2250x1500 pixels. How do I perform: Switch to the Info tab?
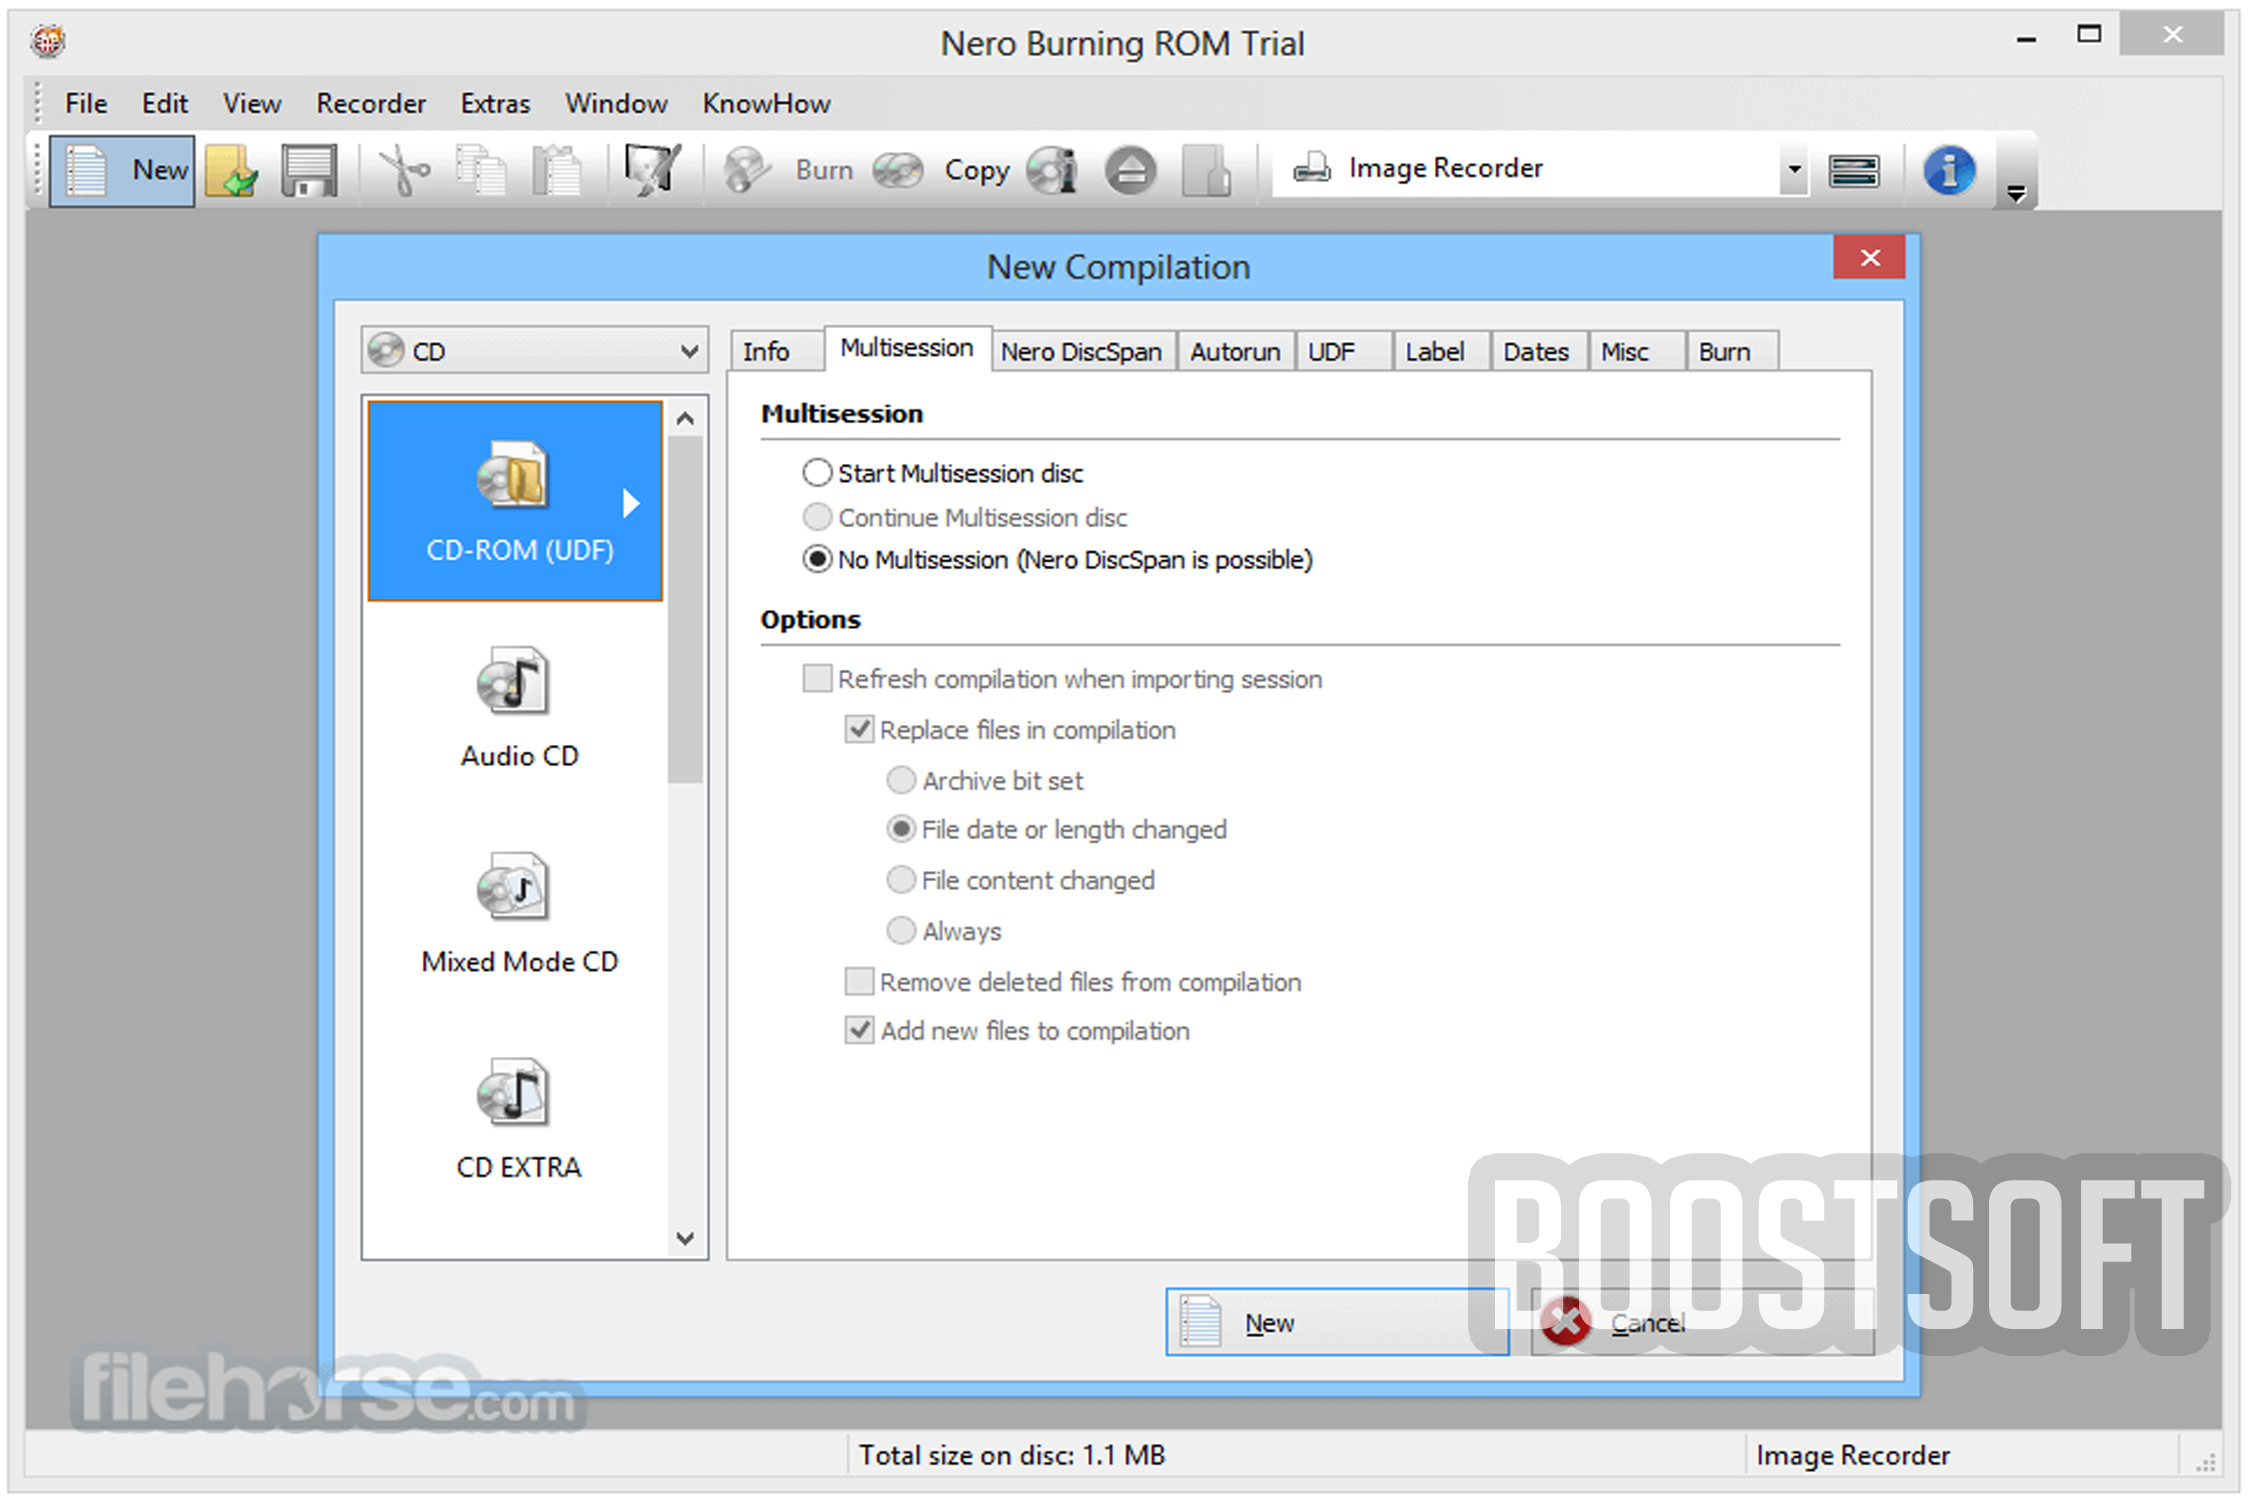click(x=776, y=352)
